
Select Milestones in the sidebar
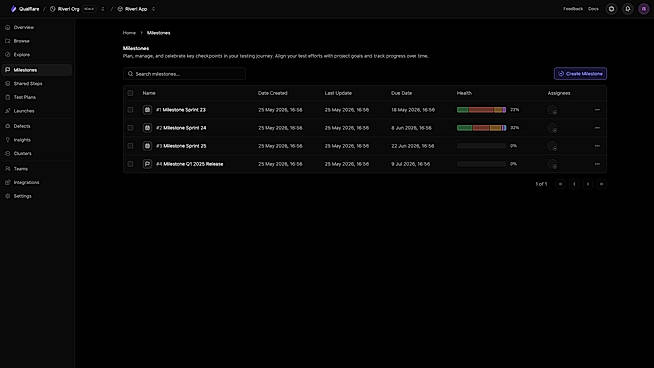coord(37,70)
